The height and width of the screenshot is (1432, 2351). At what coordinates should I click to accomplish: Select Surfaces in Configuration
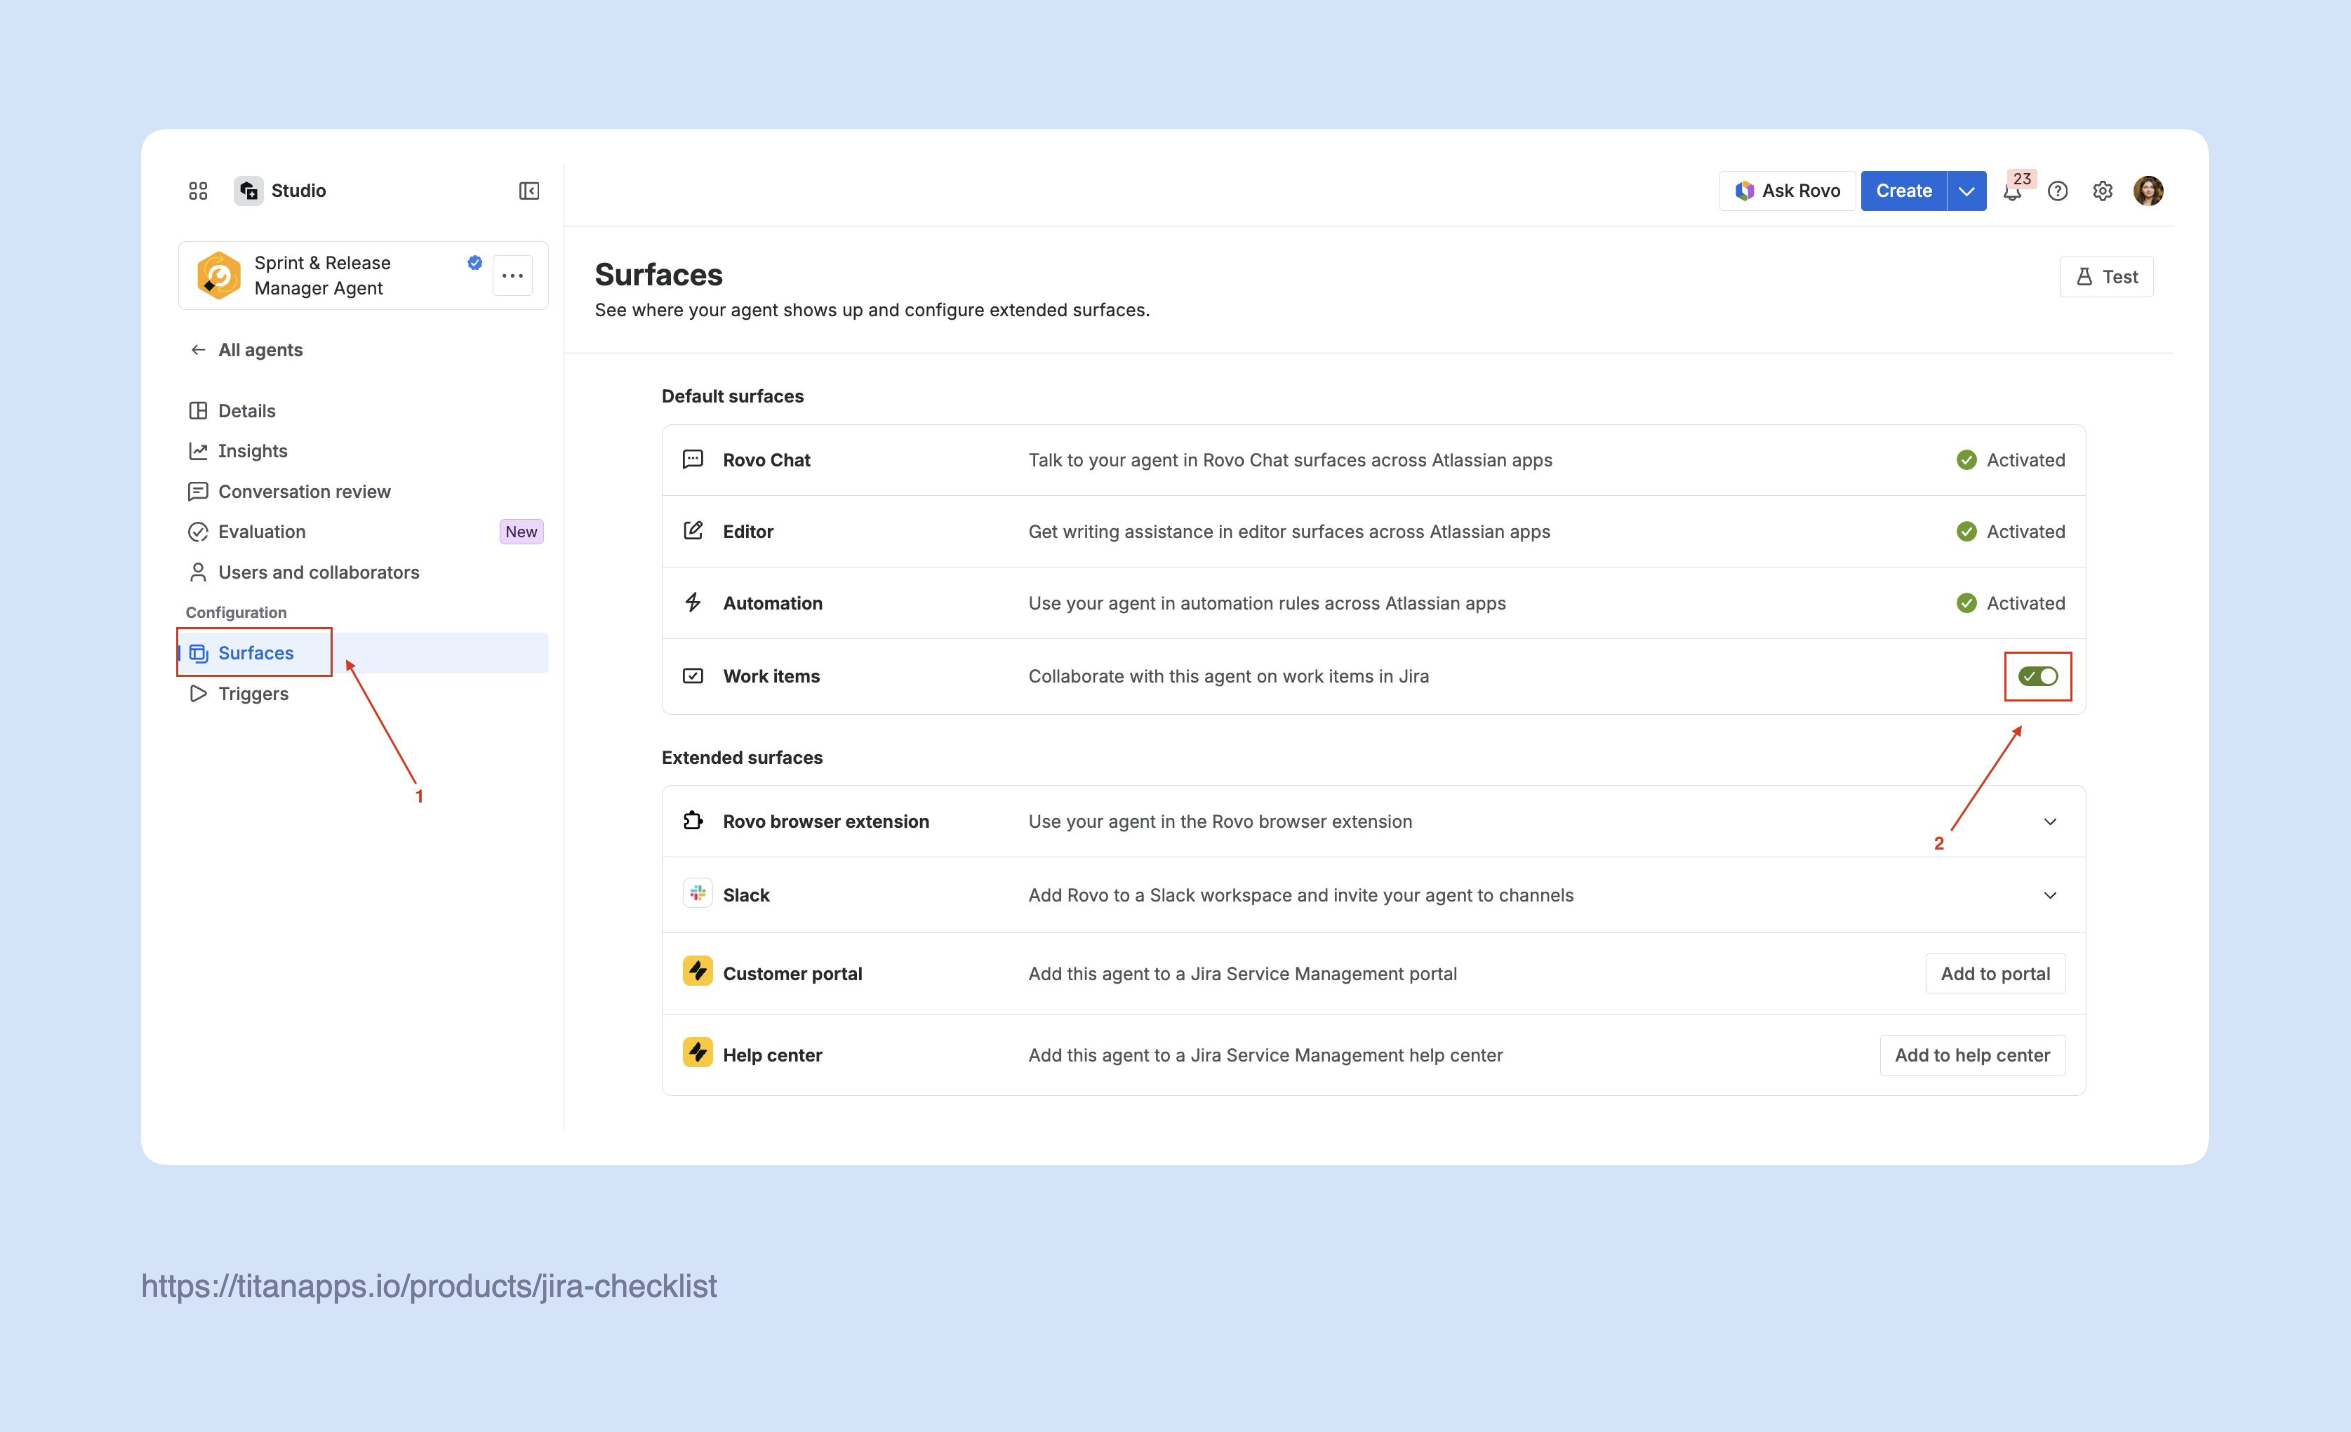363,653
